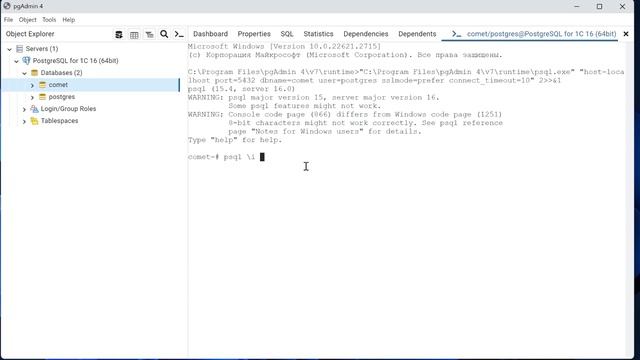This screenshot has width=640, height=360.
Task: Maximize the pgAdmin 4 window
Action: point(599,7)
